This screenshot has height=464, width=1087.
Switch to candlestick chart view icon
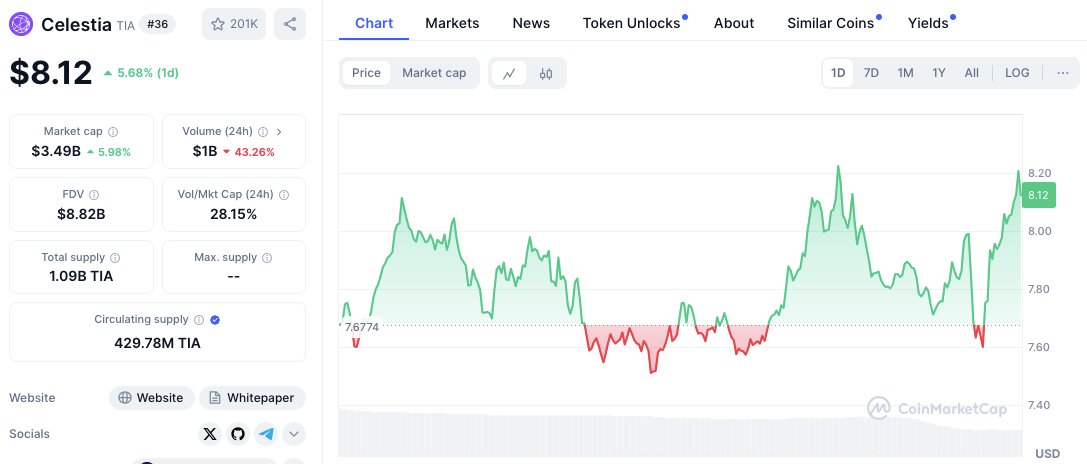(546, 73)
